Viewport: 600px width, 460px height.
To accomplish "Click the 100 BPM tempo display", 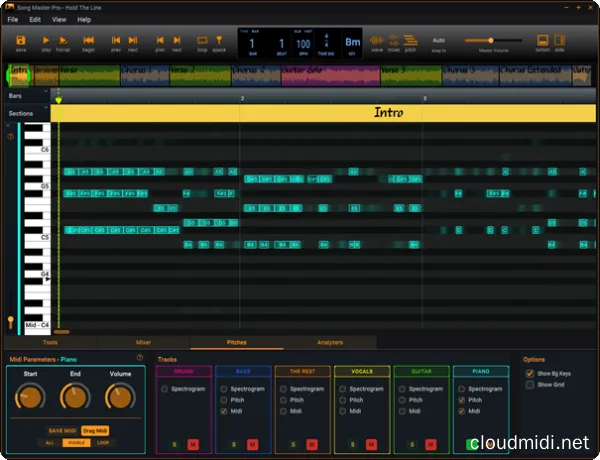I will [x=303, y=44].
